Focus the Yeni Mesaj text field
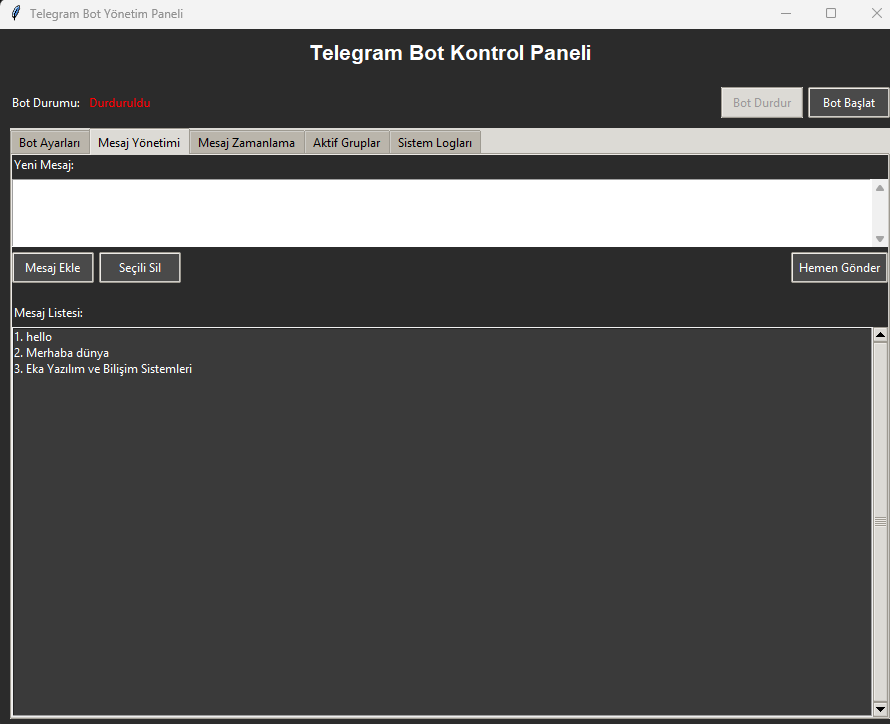Image resolution: width=890 pixels, height=724 pixels. point(440,213)
